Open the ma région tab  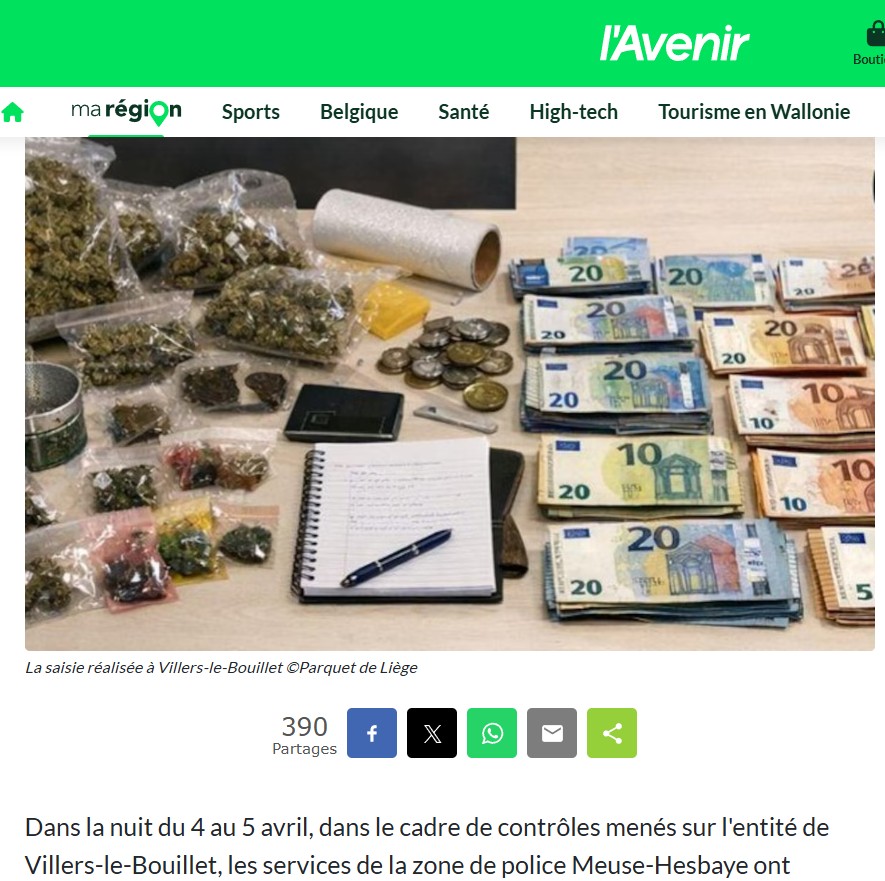click(126, 112)
